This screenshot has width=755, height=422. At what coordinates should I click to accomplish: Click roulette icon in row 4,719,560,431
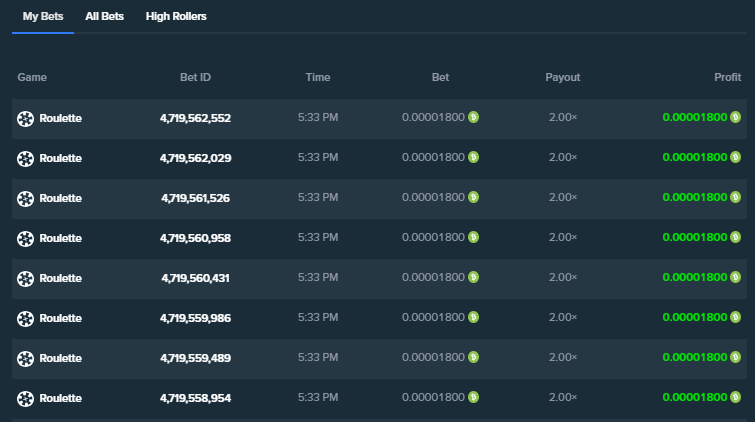(x=26, y=278)
